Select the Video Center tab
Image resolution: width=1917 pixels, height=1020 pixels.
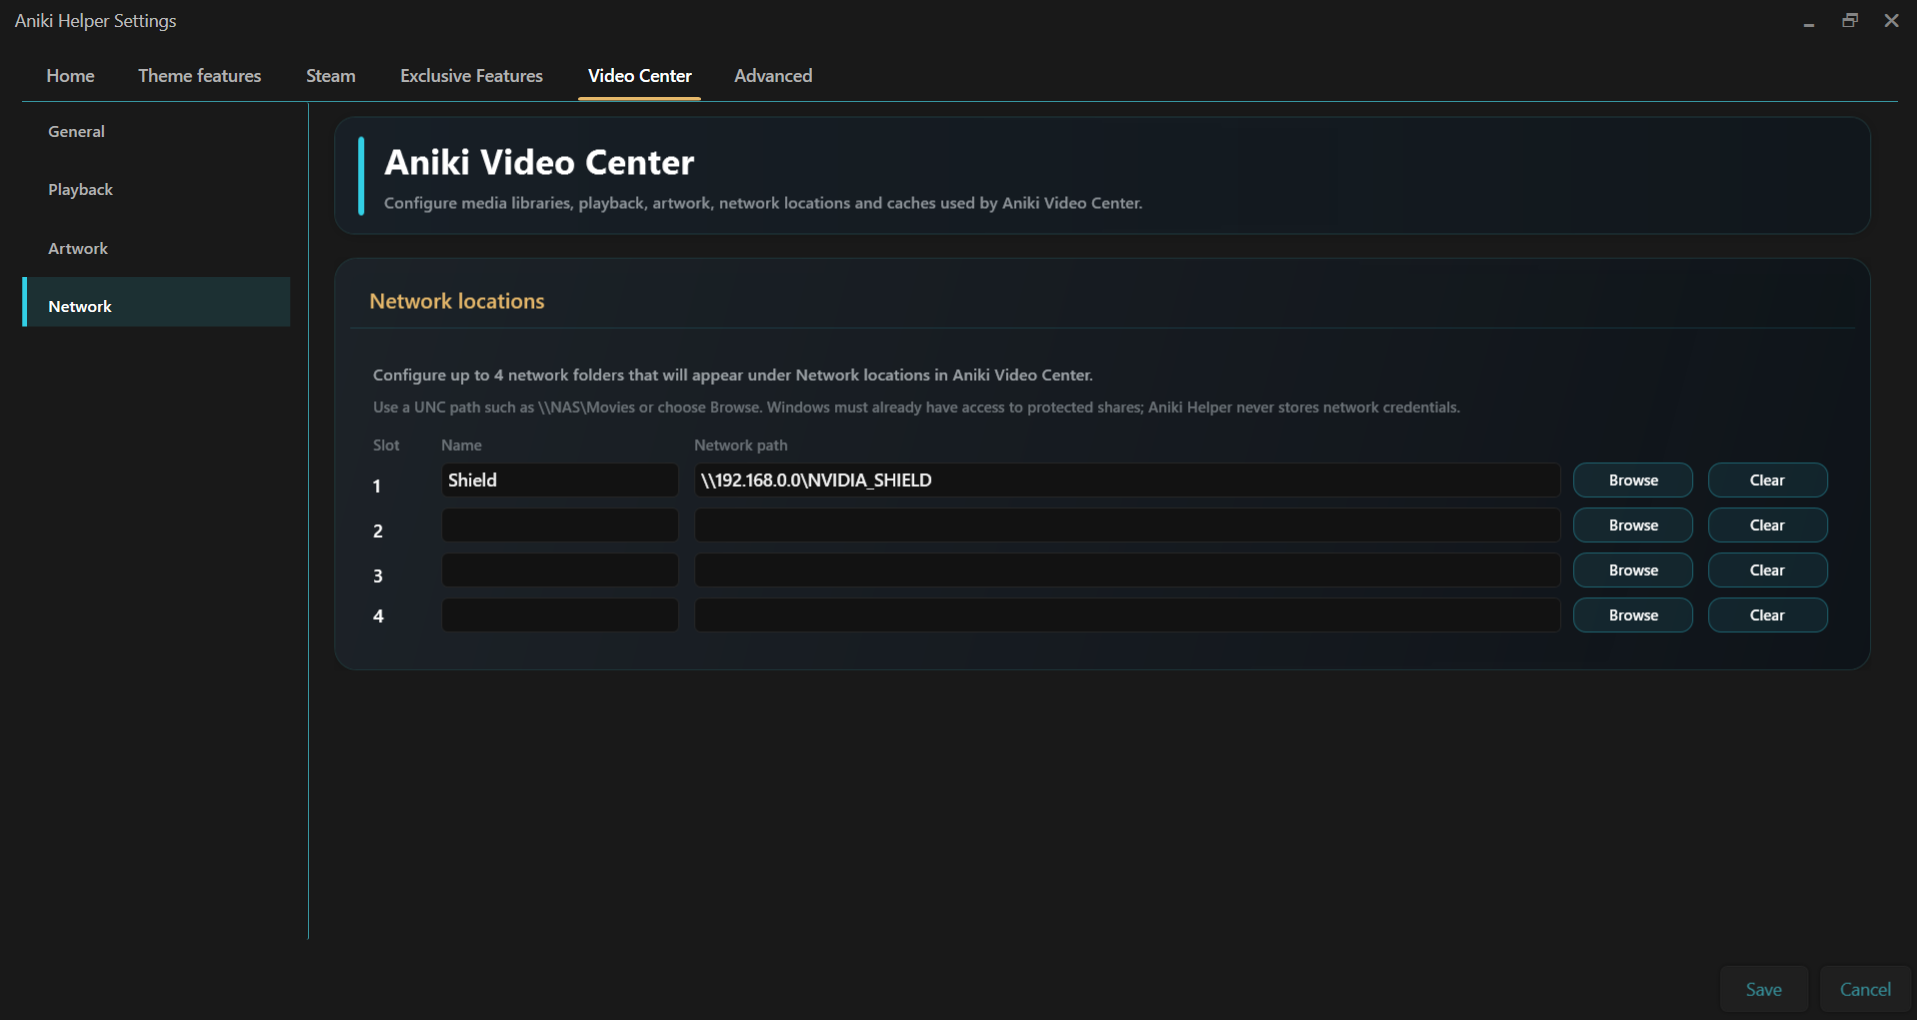click(639, 76)
